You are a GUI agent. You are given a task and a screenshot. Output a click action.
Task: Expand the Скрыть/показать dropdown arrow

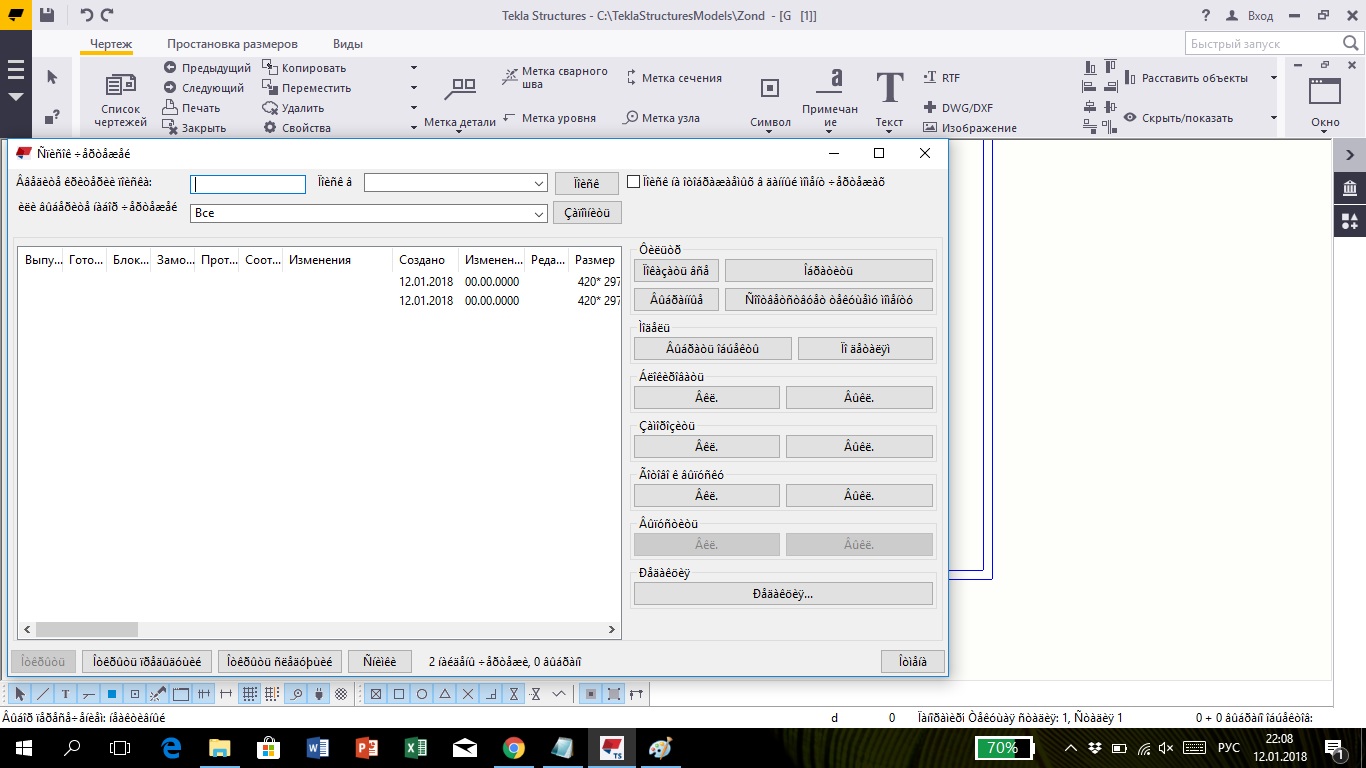coord(1273,118)
